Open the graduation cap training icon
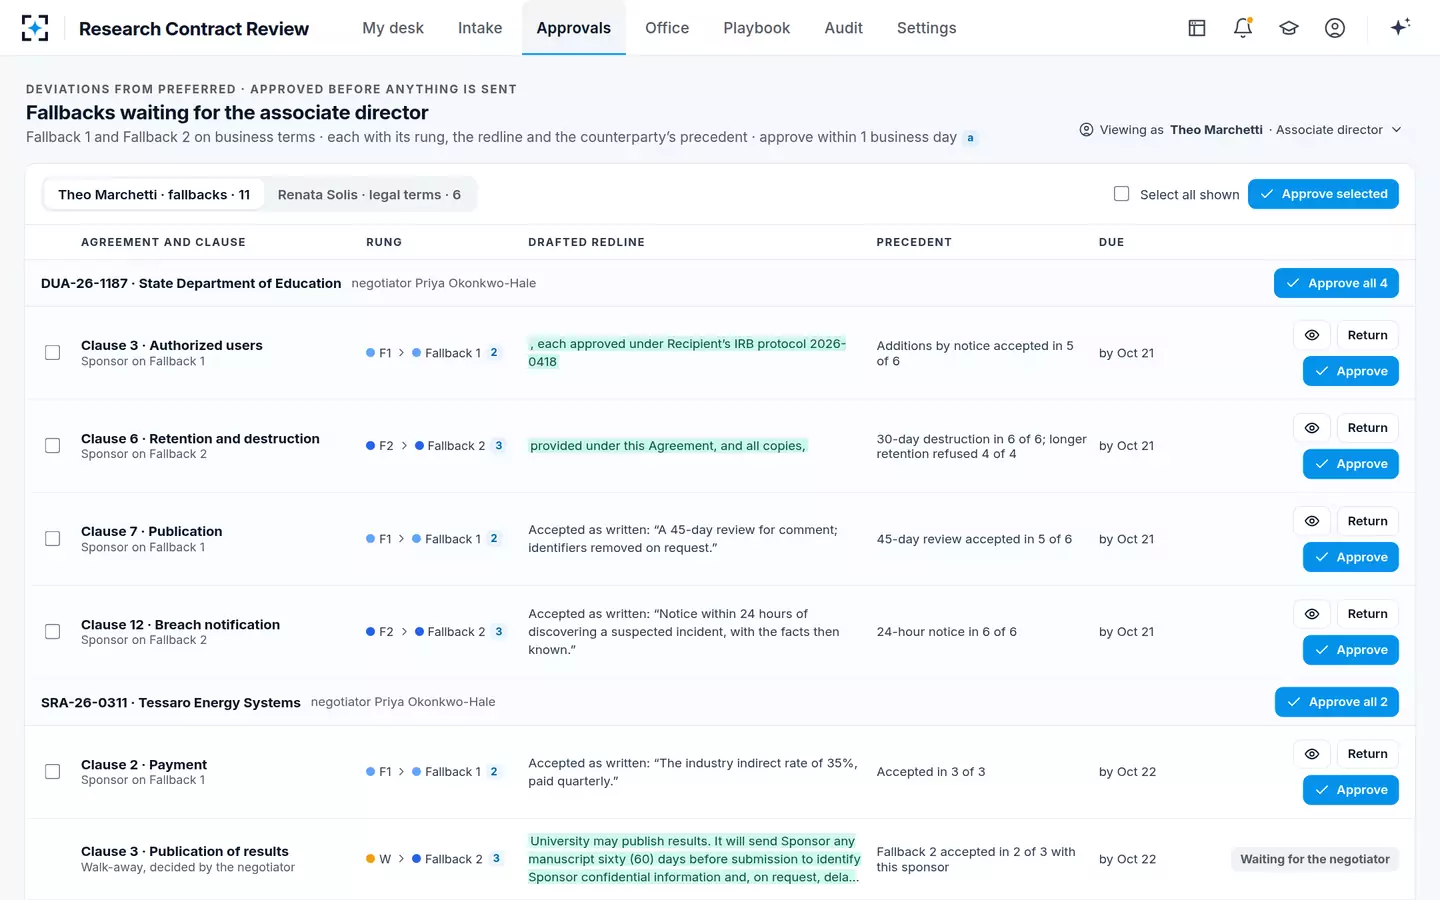Screen dimensions: 1440x900 (x=1289, y=28)
